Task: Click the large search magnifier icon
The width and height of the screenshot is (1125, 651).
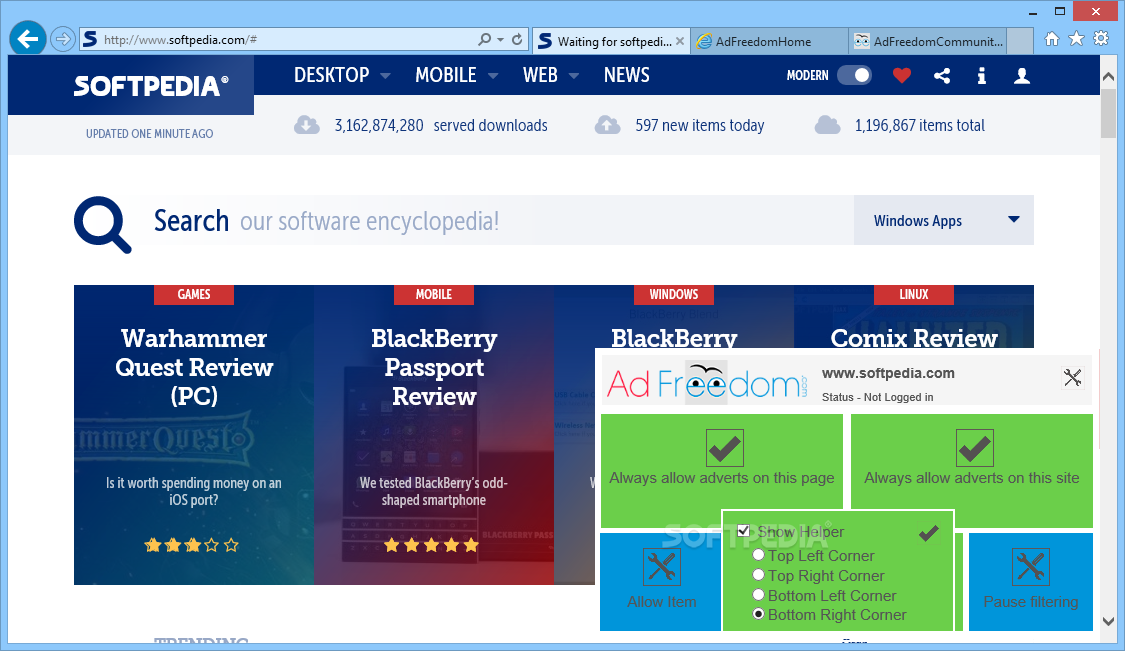Action: (x=103, y=224)
